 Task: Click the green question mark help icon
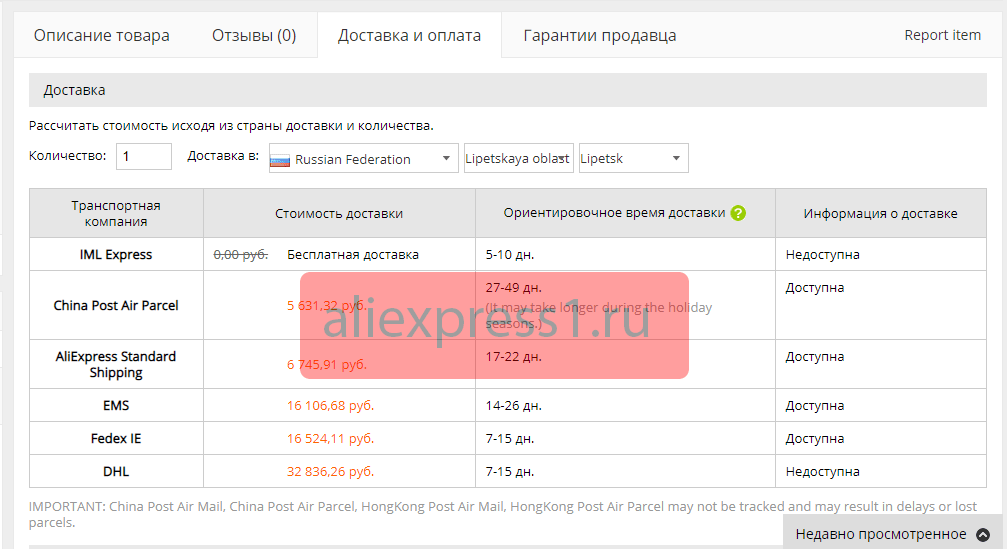pos(738,213)
